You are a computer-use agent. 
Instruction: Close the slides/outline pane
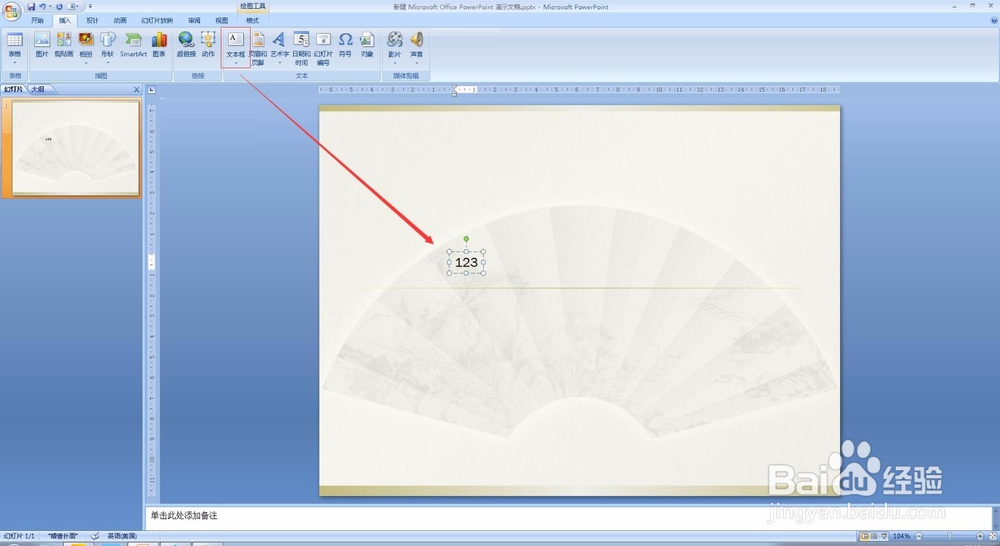coord(136,89)
